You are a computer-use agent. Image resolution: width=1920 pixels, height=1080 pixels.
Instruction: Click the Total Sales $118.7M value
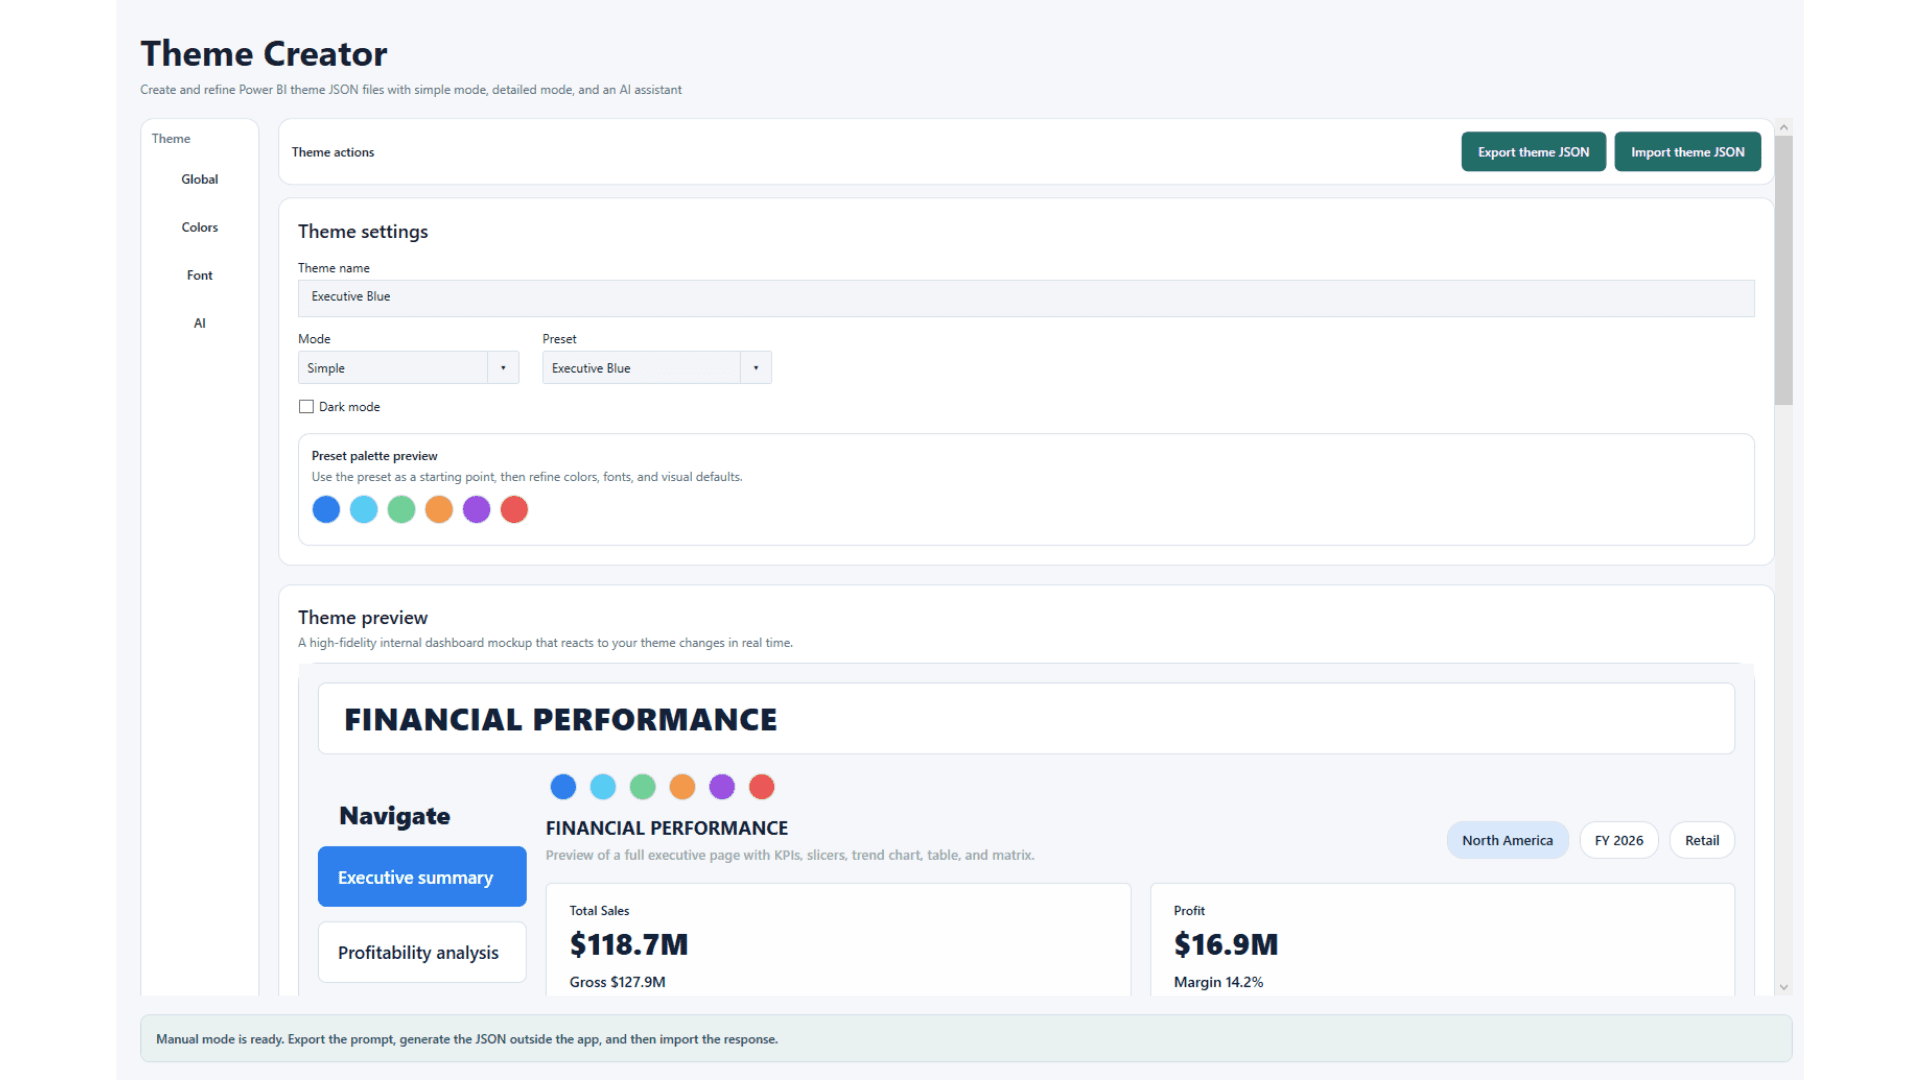629,944
